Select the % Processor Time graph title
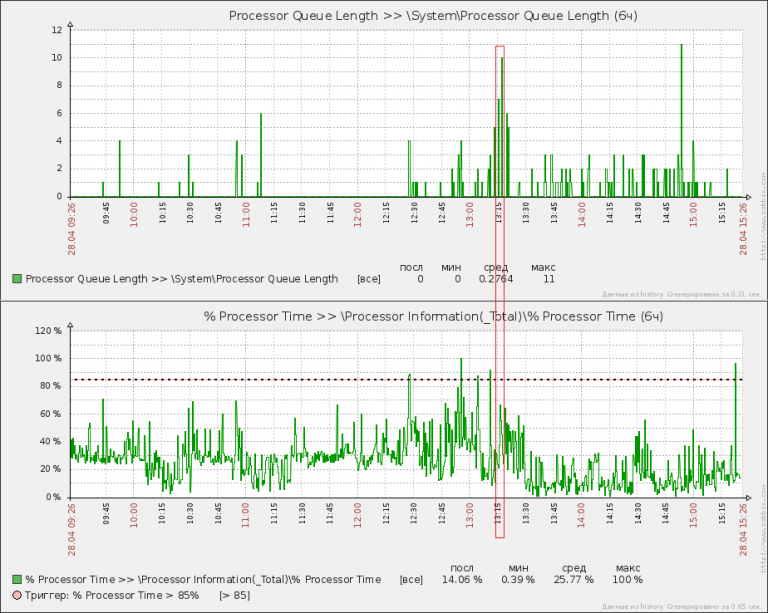The image size is (768, 613). (x=433, y=316)
